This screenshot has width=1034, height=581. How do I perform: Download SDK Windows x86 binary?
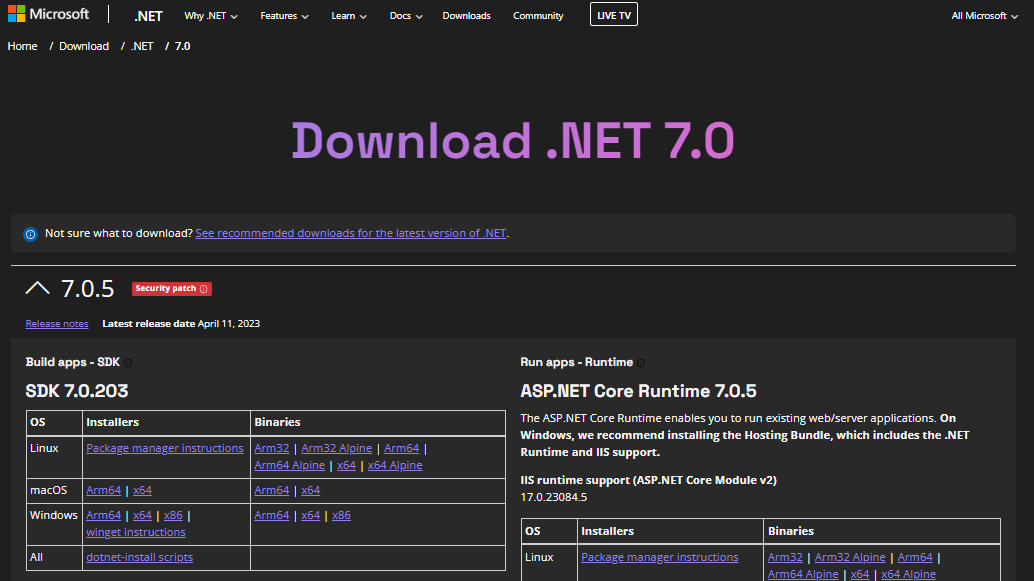pos(342,516)
